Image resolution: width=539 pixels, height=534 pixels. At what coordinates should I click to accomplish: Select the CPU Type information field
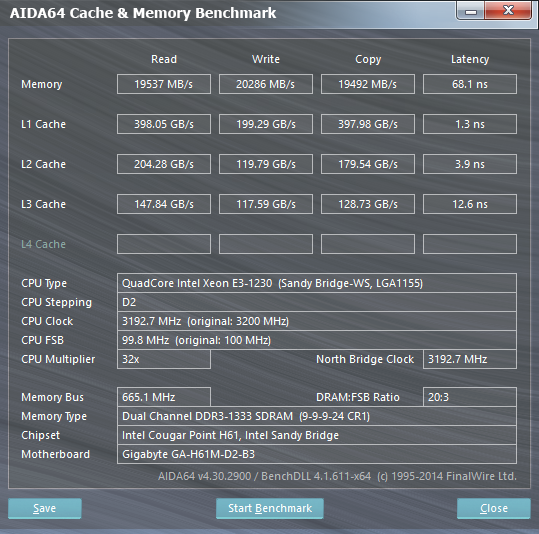(x=317, y=283)
